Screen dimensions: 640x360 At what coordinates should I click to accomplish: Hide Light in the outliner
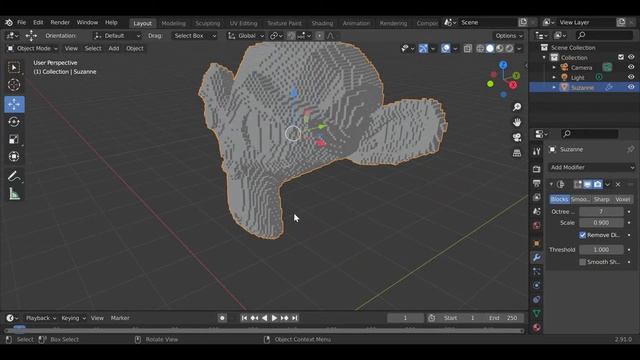pyautogui.click(x=631, y=77)
